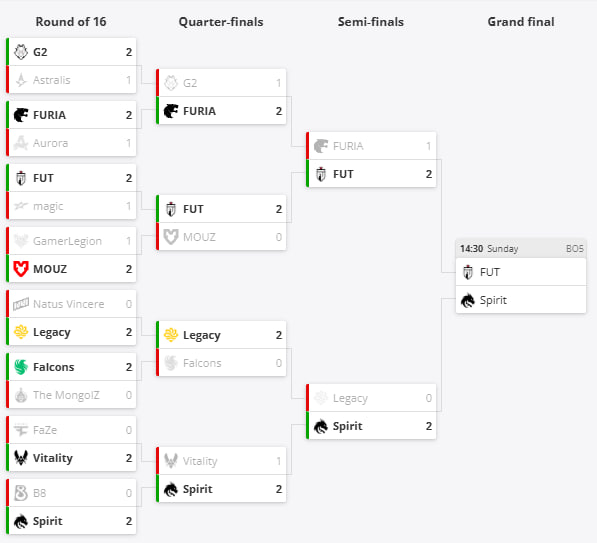Click Spirit in the Semi-finals match
This screenshot has height=543, width=597.
coord(347,426)
